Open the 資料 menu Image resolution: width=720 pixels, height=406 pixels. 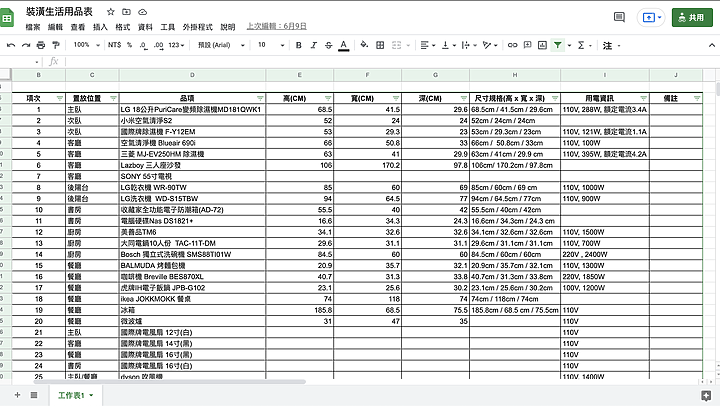click(x=145, y=27)
